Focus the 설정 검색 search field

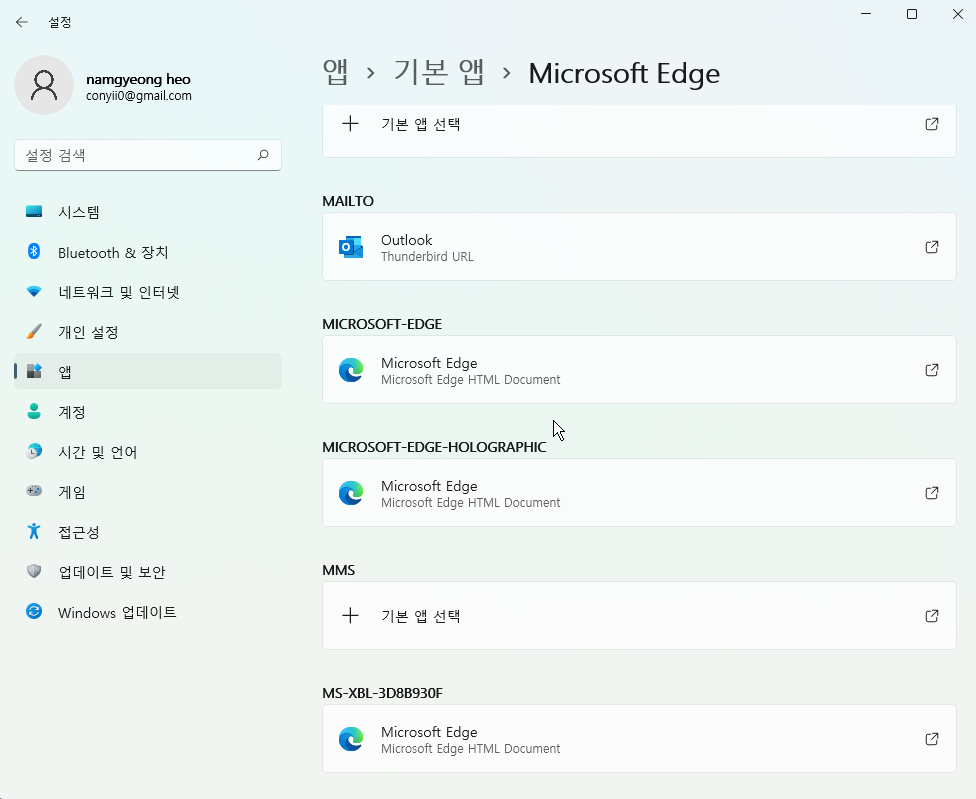point(148,155)
